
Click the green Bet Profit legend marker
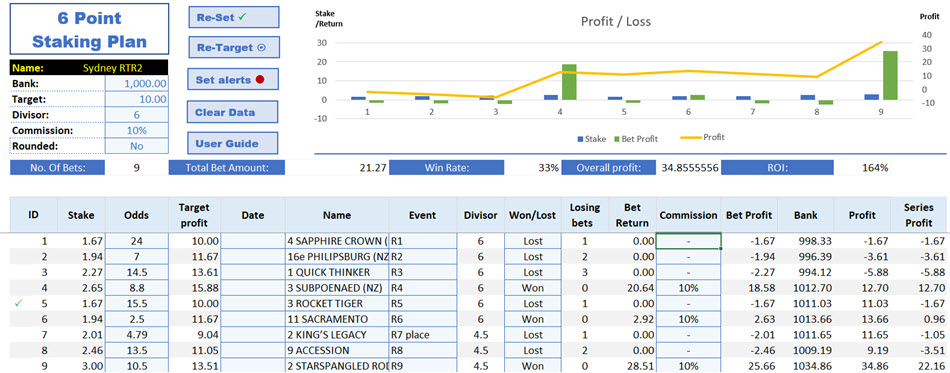617,139
